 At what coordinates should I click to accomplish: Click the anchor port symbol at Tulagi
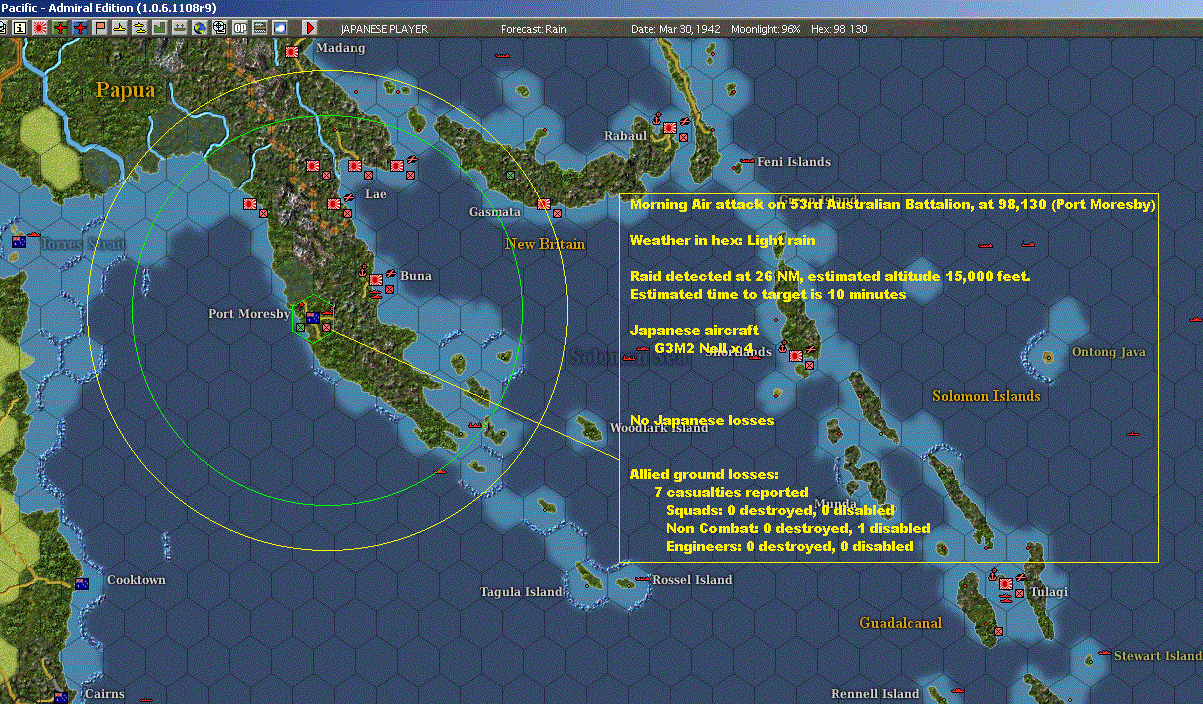(x=993, y=575)
